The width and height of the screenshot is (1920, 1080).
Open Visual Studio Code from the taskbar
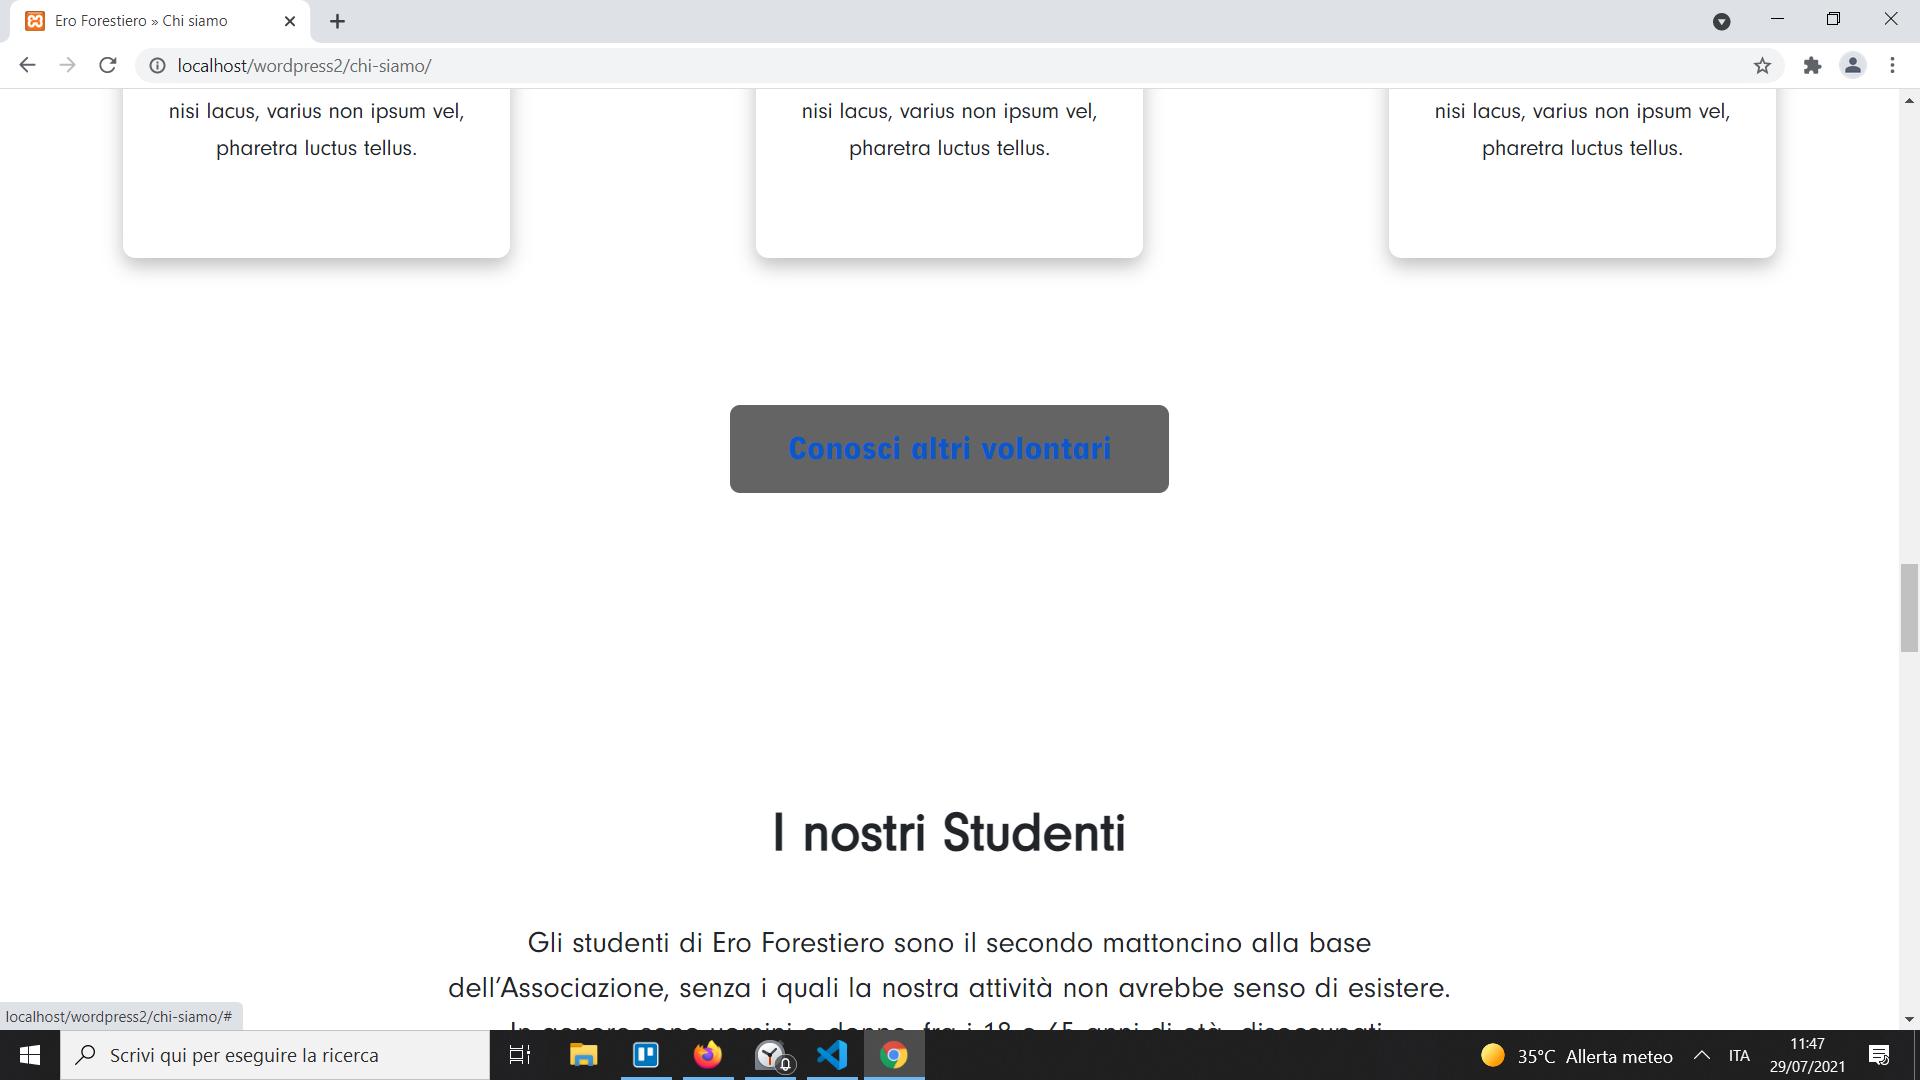point(832,1055)
